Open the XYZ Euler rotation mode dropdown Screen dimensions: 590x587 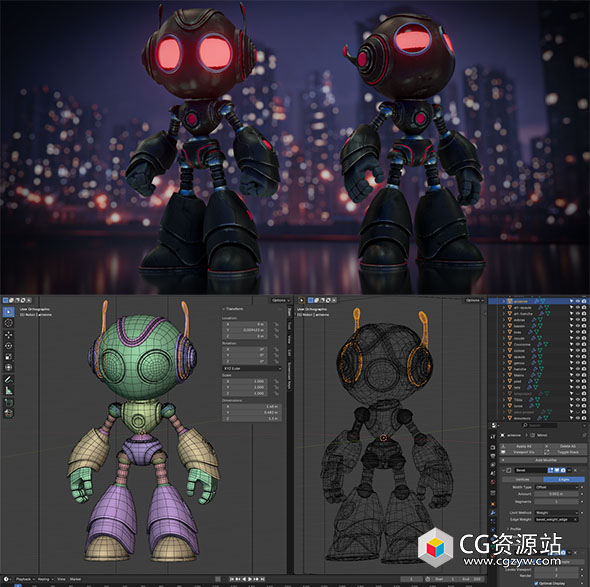252,368
